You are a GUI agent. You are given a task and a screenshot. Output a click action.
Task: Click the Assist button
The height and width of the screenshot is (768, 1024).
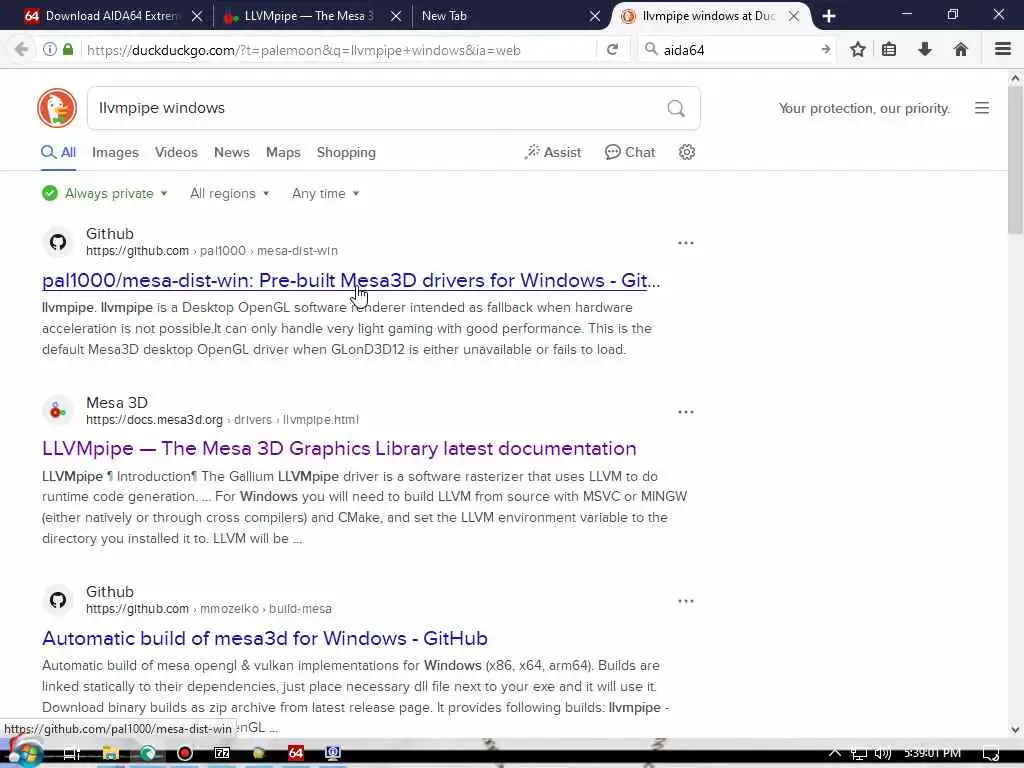552,152
